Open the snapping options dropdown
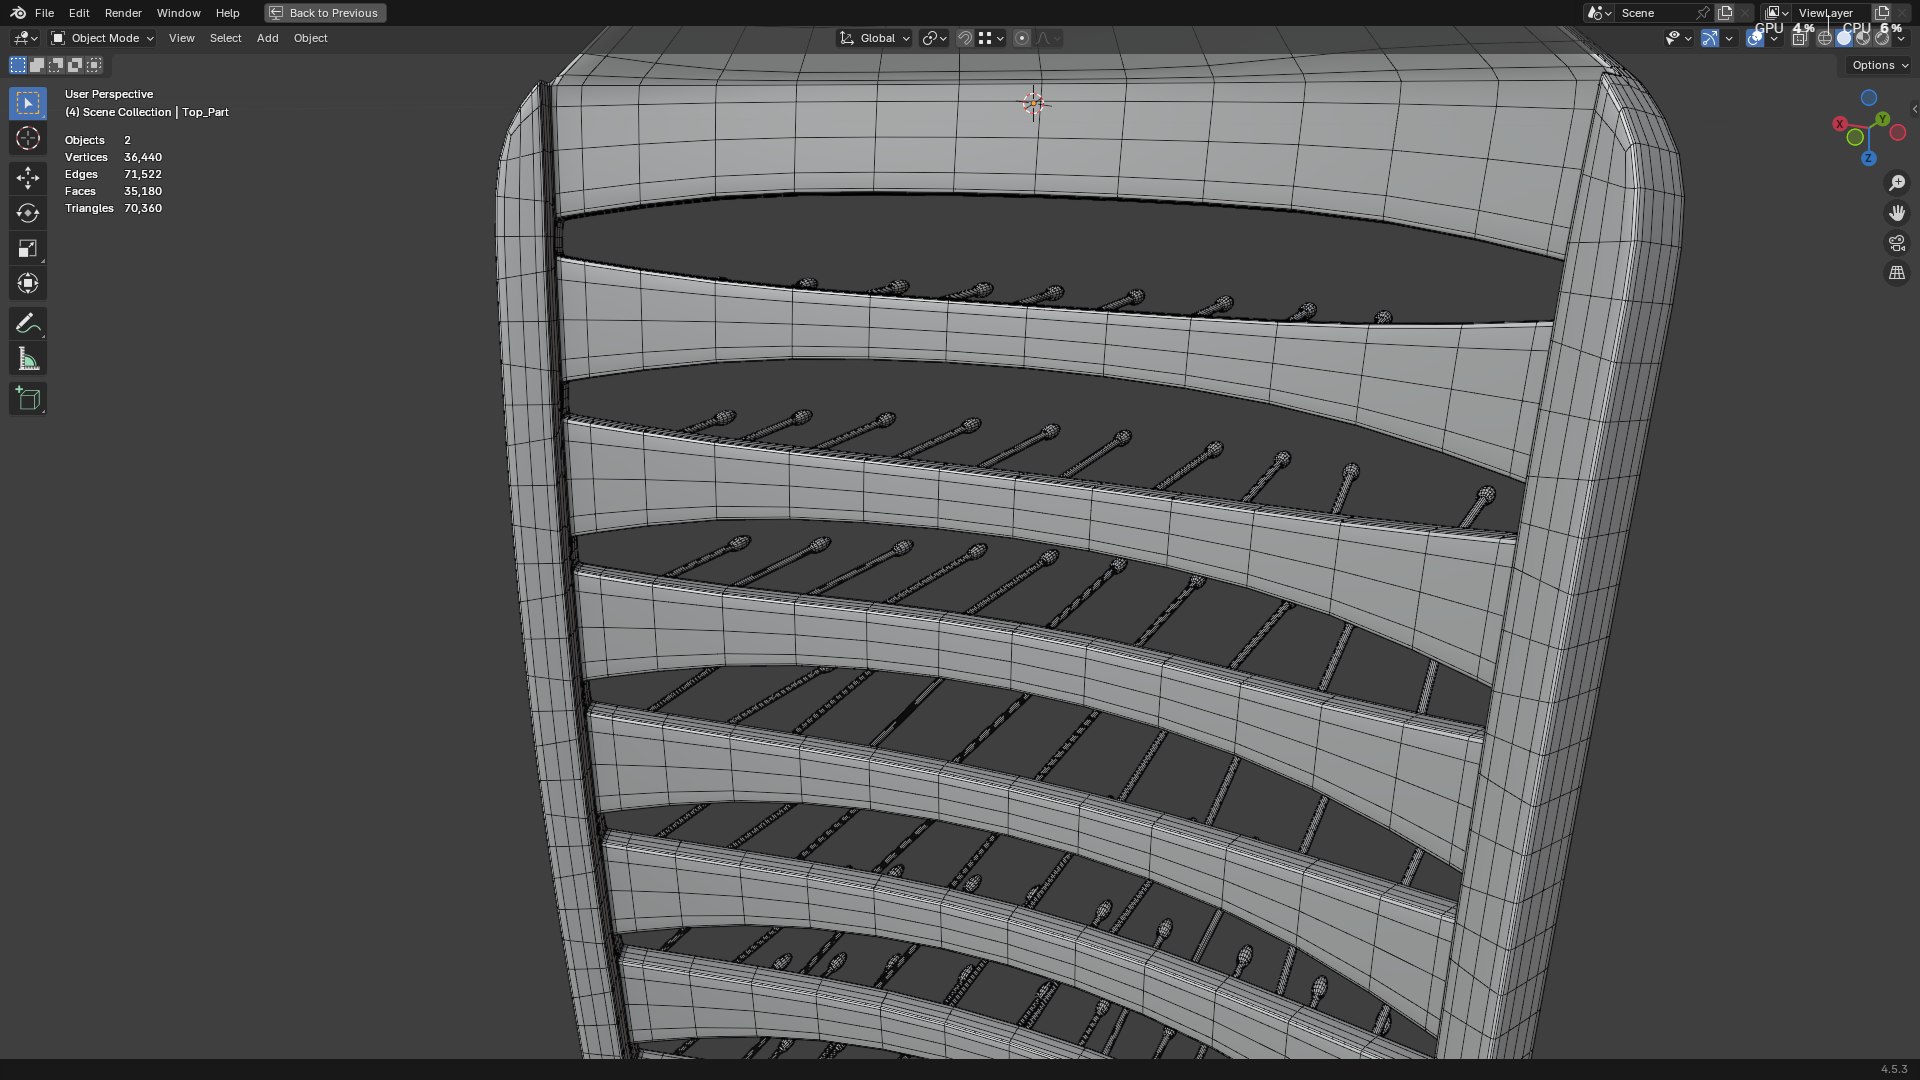This screenshot has height=1080, width=1920. [x=992, y=38]
